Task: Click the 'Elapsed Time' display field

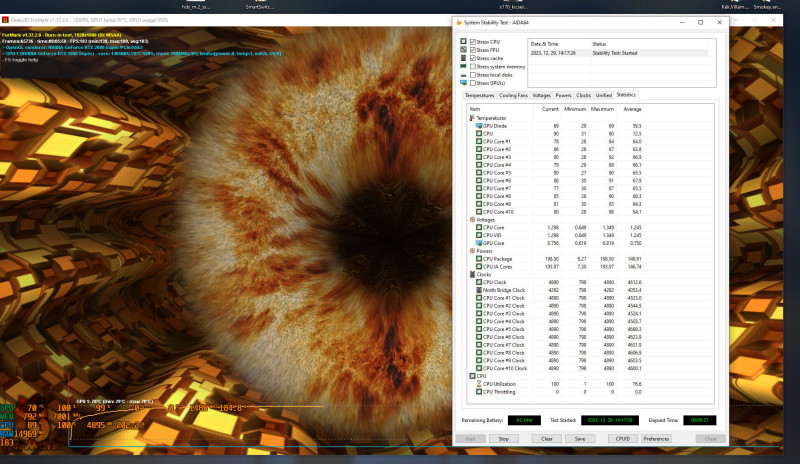Action: pos(699,420)
